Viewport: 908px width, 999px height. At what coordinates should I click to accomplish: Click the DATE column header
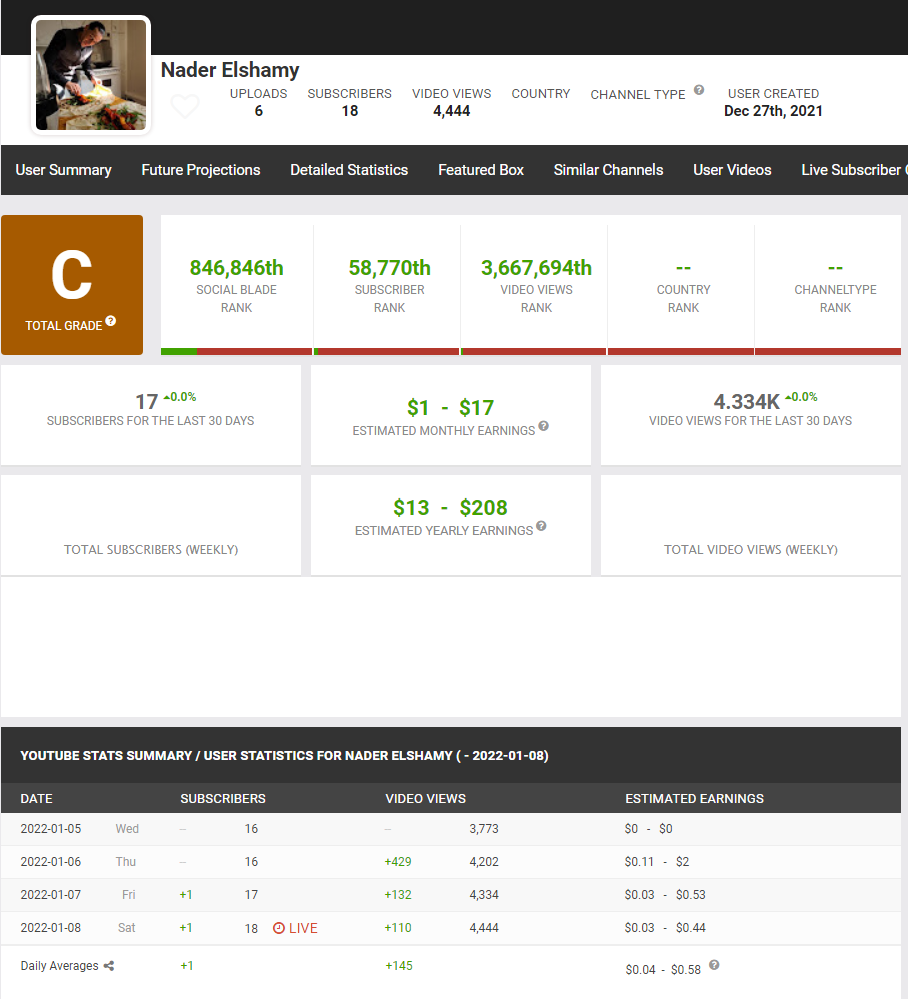point(36,798)
